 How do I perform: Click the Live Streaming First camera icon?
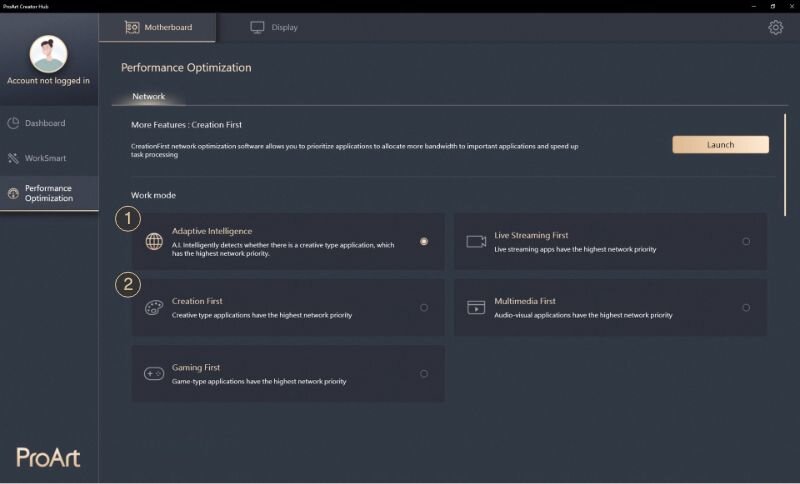click(x=476, y=241)
